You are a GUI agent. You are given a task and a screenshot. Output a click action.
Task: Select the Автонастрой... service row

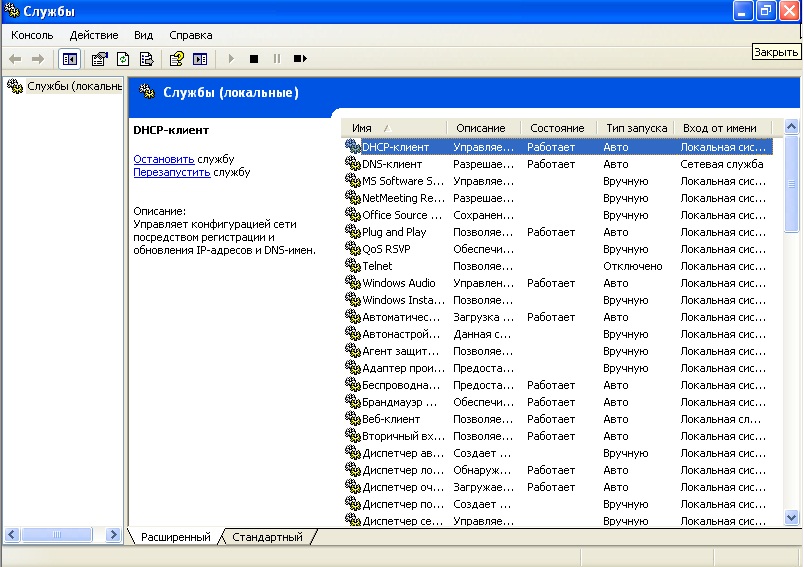[557, 334]
